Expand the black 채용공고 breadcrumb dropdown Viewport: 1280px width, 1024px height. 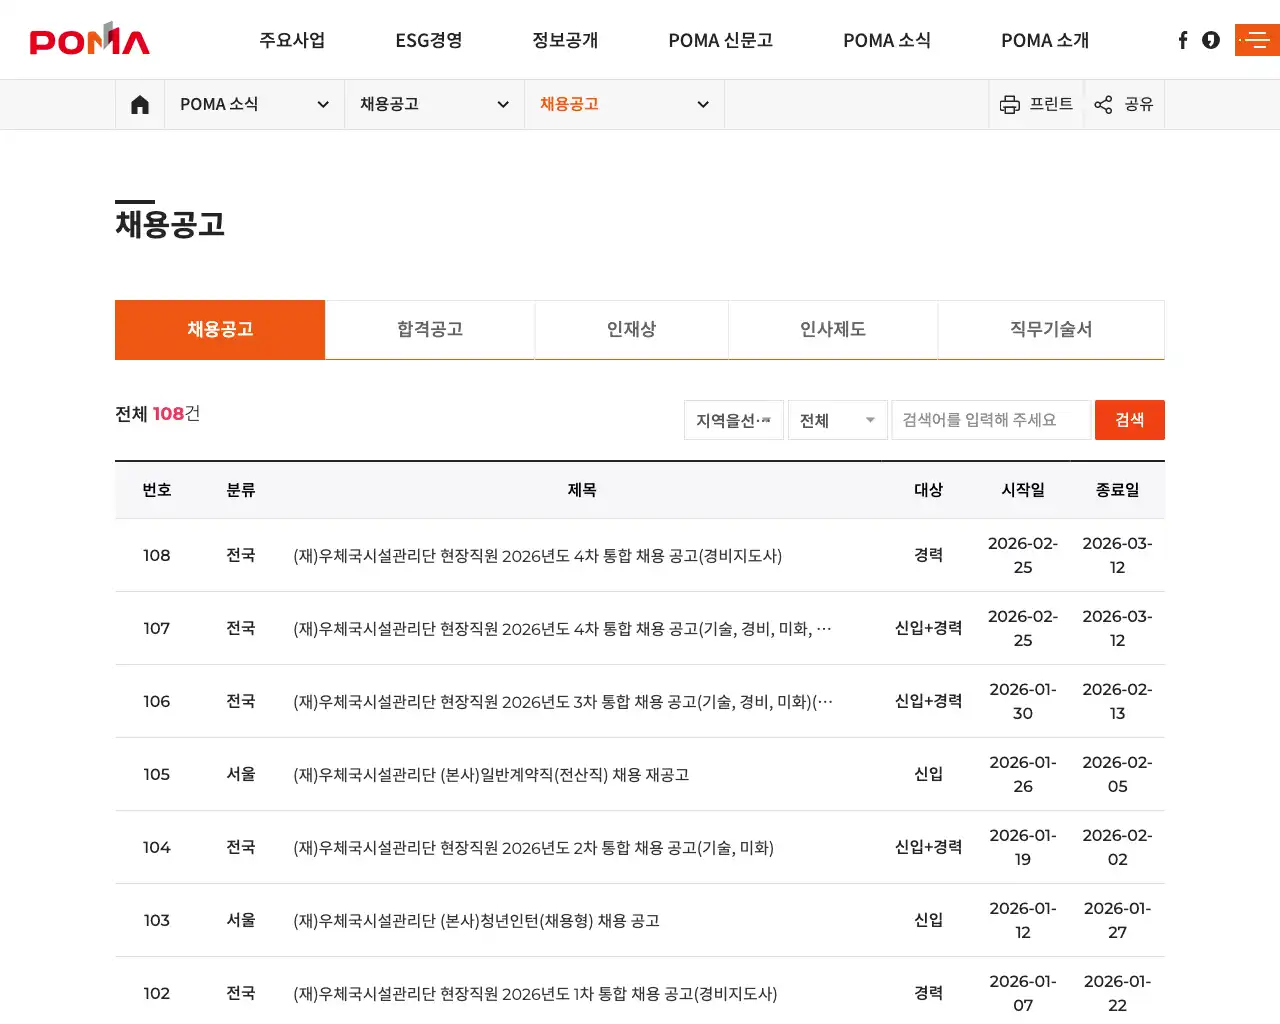434,104
